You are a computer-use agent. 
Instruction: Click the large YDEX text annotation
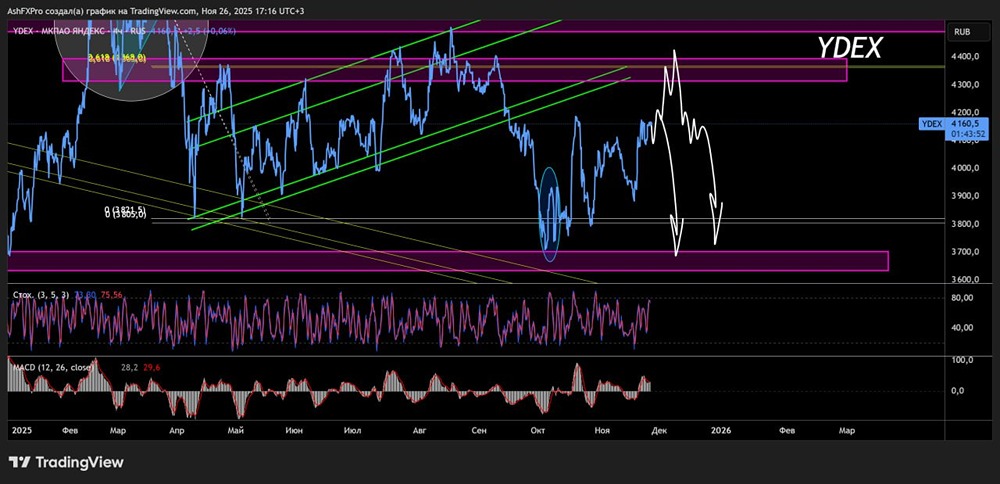(849, 48)
